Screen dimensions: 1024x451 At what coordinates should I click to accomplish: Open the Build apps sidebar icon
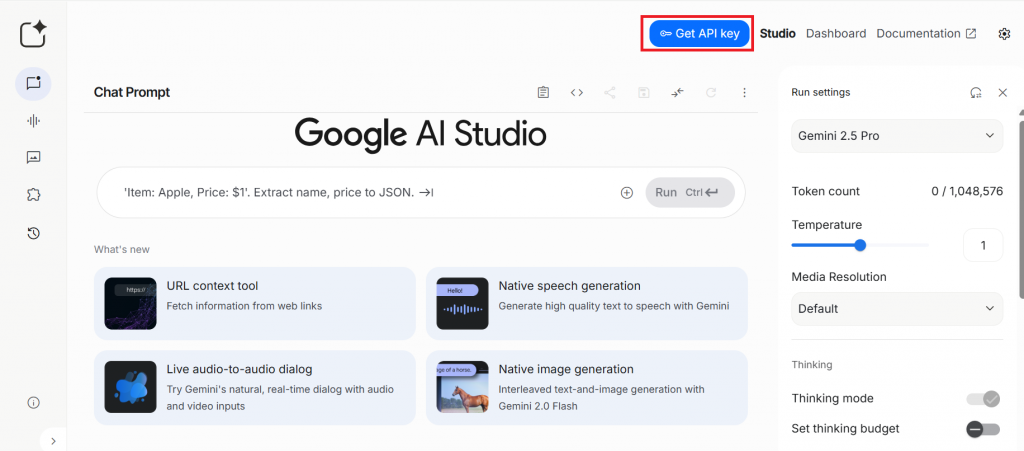click(33, 195)
